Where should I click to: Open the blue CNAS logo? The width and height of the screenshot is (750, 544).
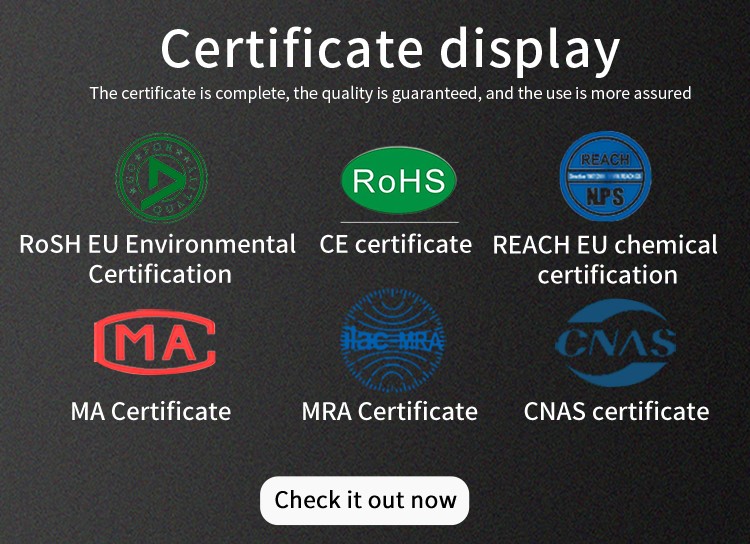(615, 343)
